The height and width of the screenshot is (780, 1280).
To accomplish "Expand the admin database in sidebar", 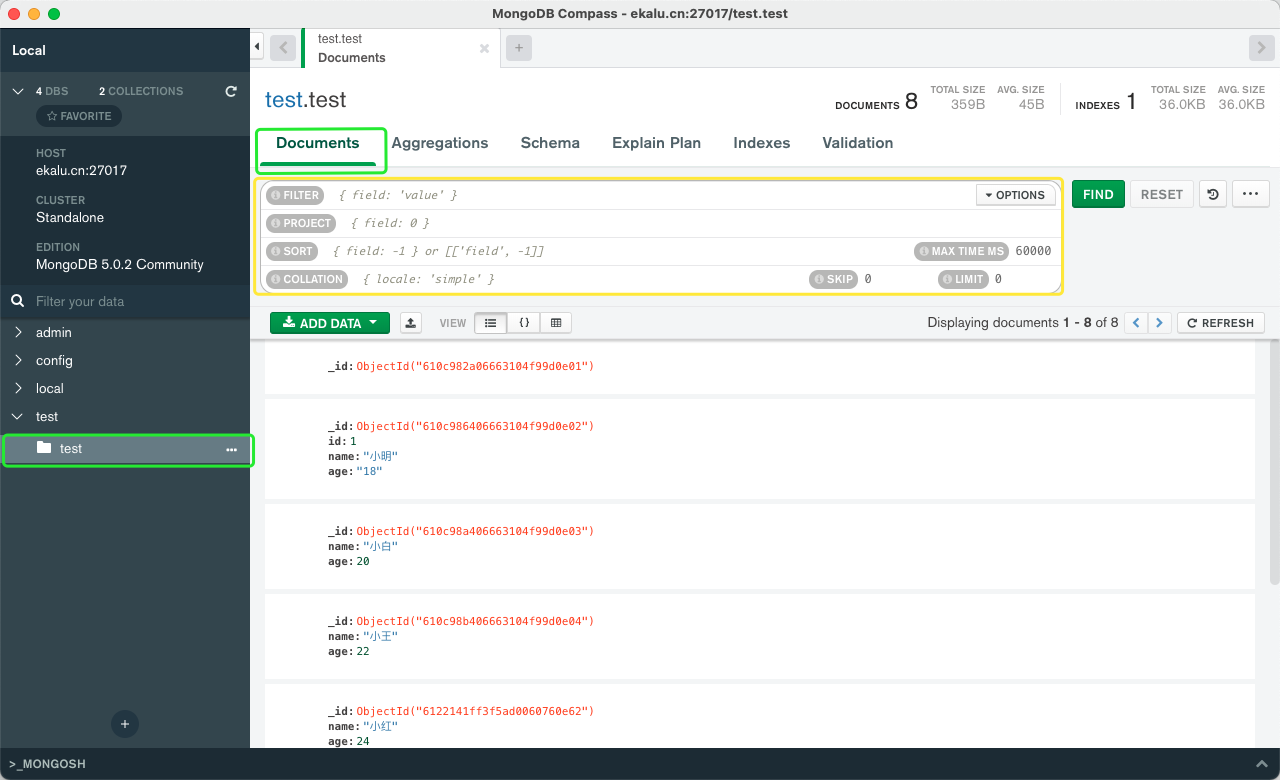I will [17, 332].
